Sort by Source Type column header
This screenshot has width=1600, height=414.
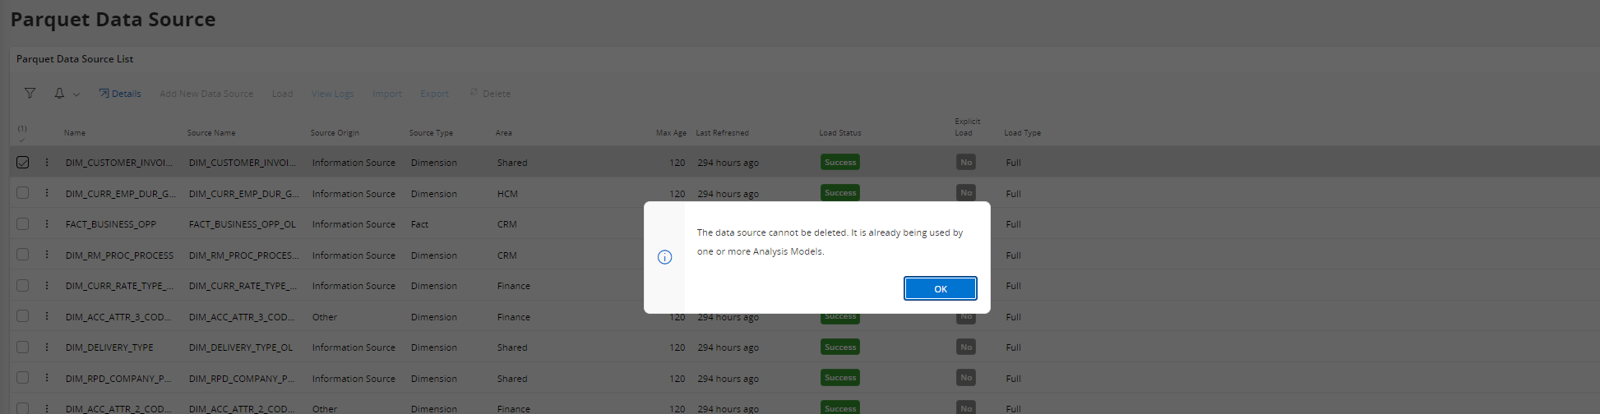click(431, 133)
